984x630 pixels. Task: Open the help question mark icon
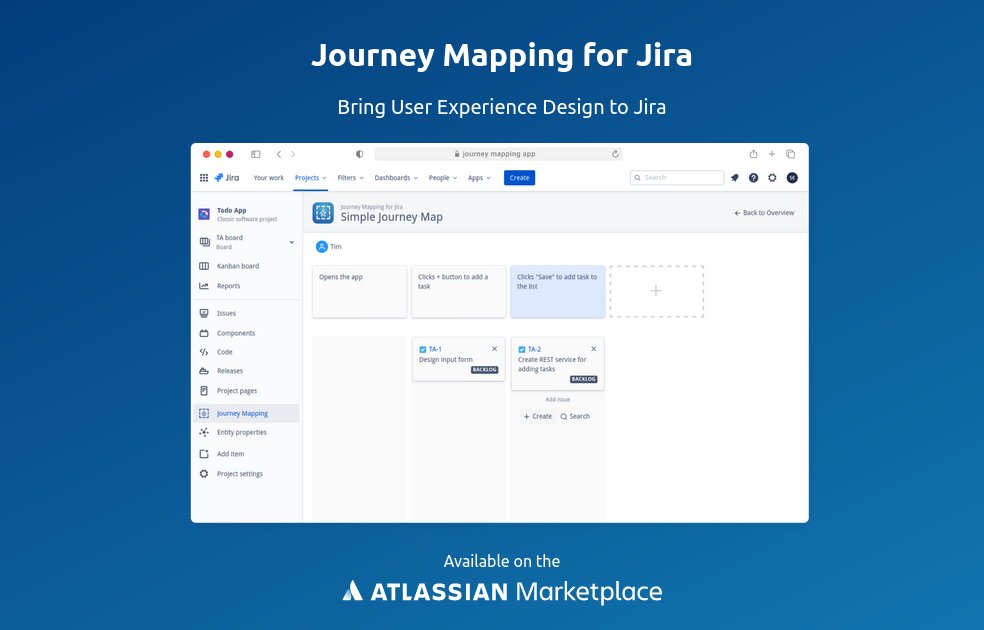pos(754,178)
